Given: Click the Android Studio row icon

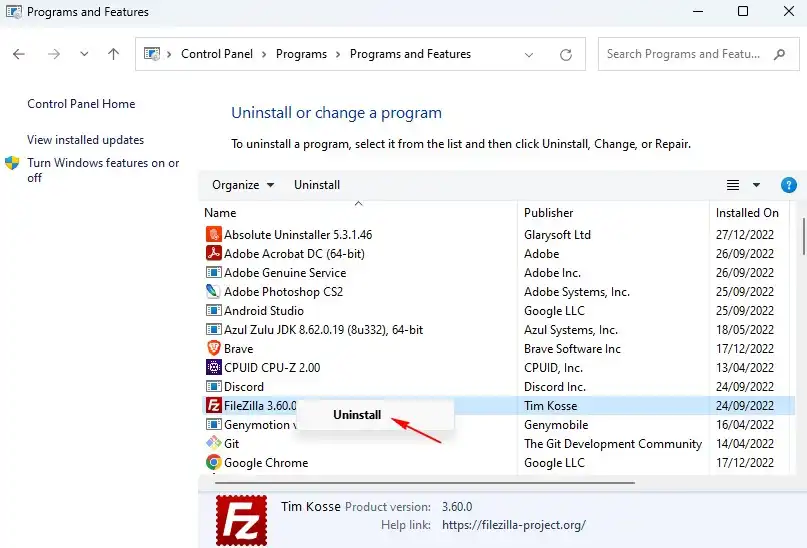Looking at the screenshot, I should click(214, 311).
